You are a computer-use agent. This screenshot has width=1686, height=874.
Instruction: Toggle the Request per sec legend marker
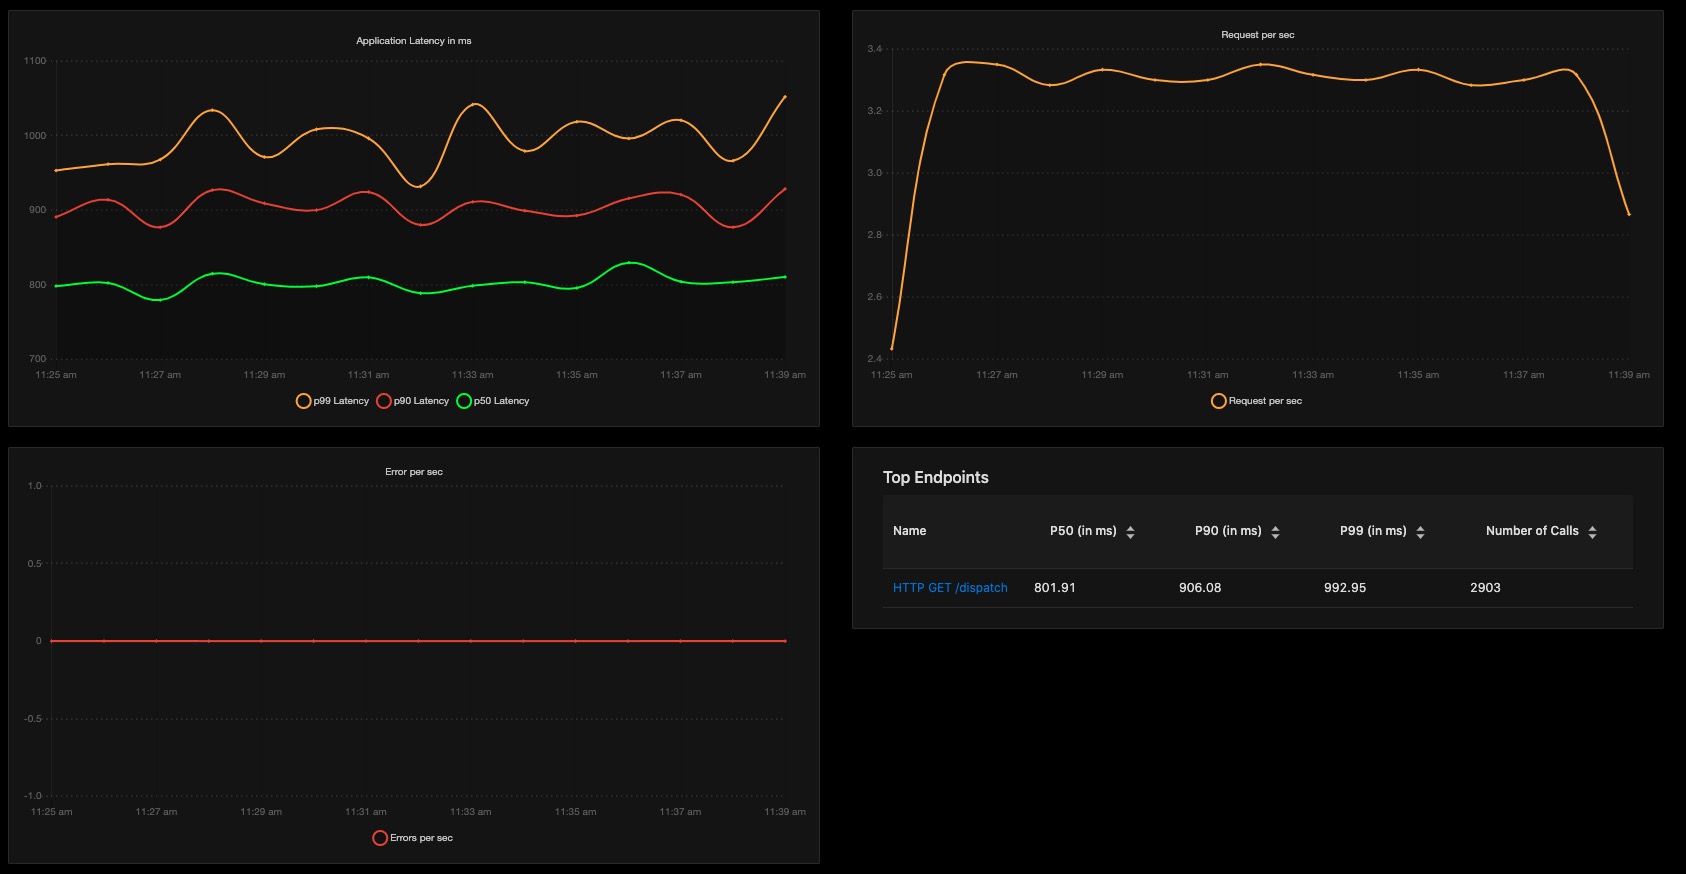1218,401
